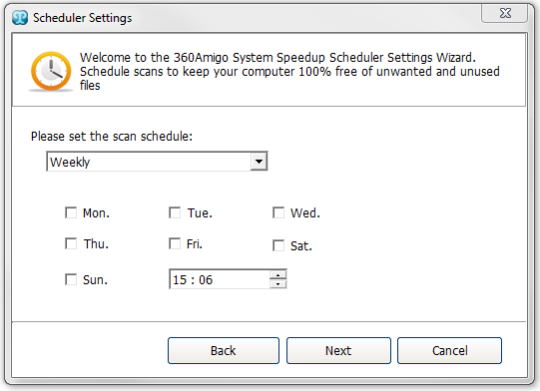Close the Scheduler Settings window
Screen dimensions: 540x391
pos(505,13)
